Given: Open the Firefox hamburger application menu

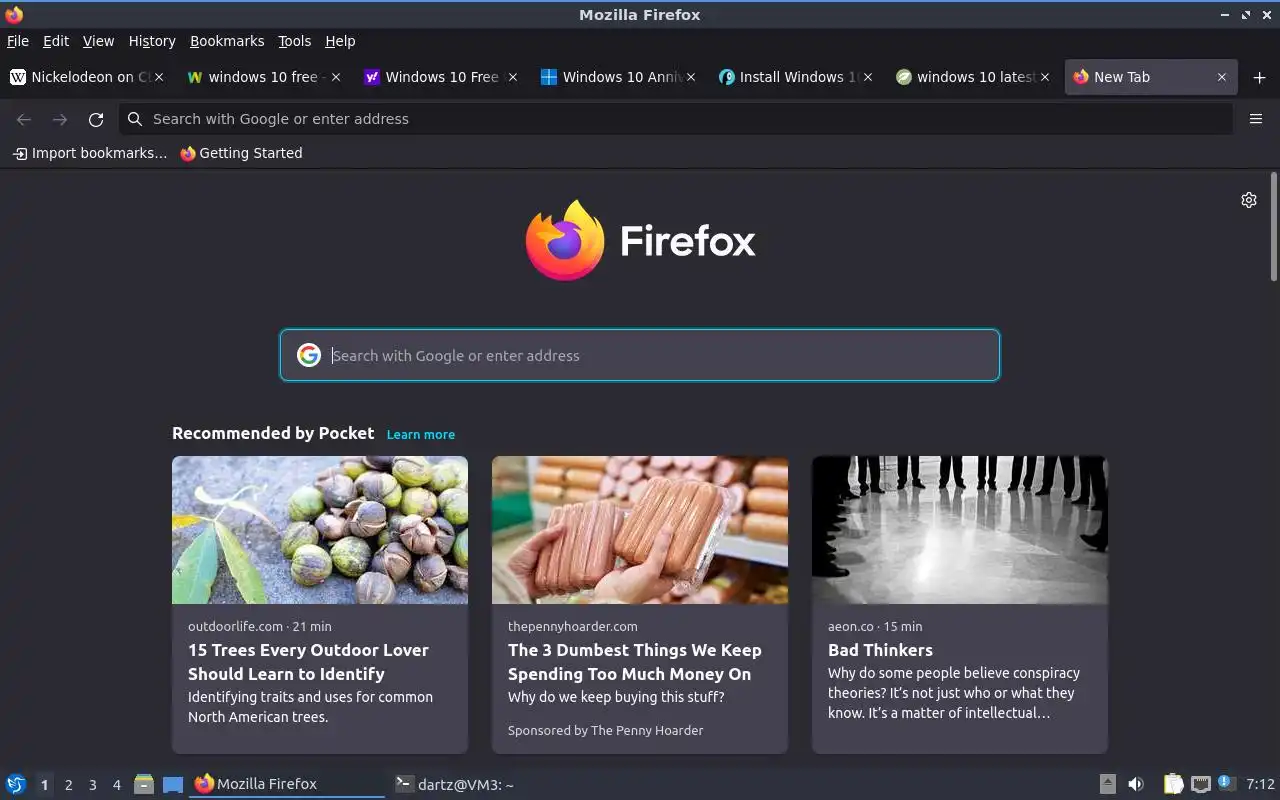Looking at the screenshot, I should [1256, 119].
